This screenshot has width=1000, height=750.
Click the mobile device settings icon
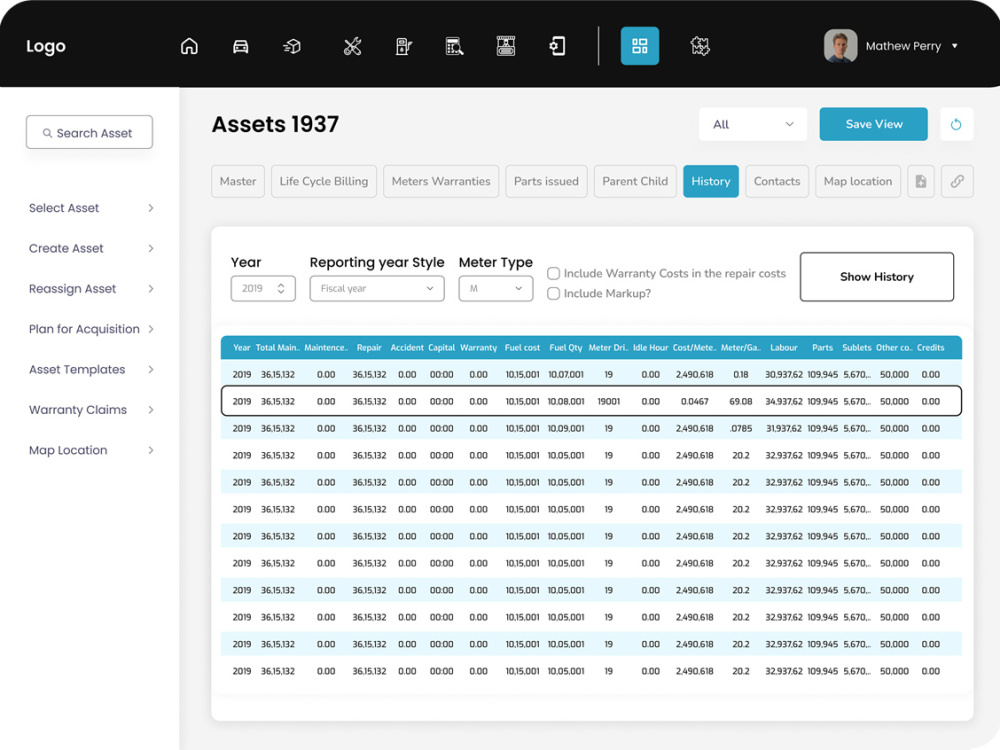(x=557, y=46)
